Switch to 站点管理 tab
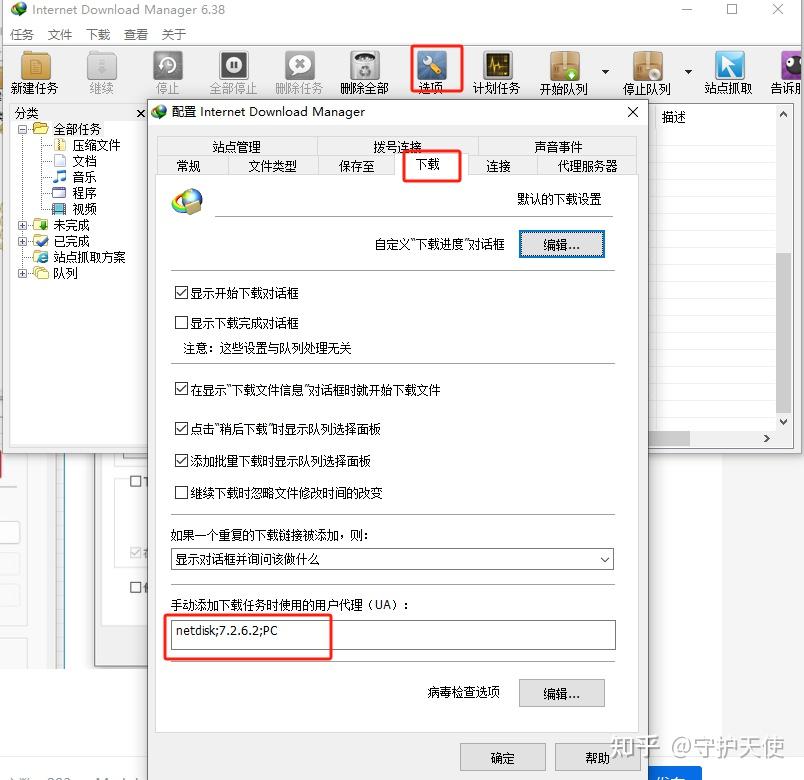 pyautogui.click(x=237, y=147)
